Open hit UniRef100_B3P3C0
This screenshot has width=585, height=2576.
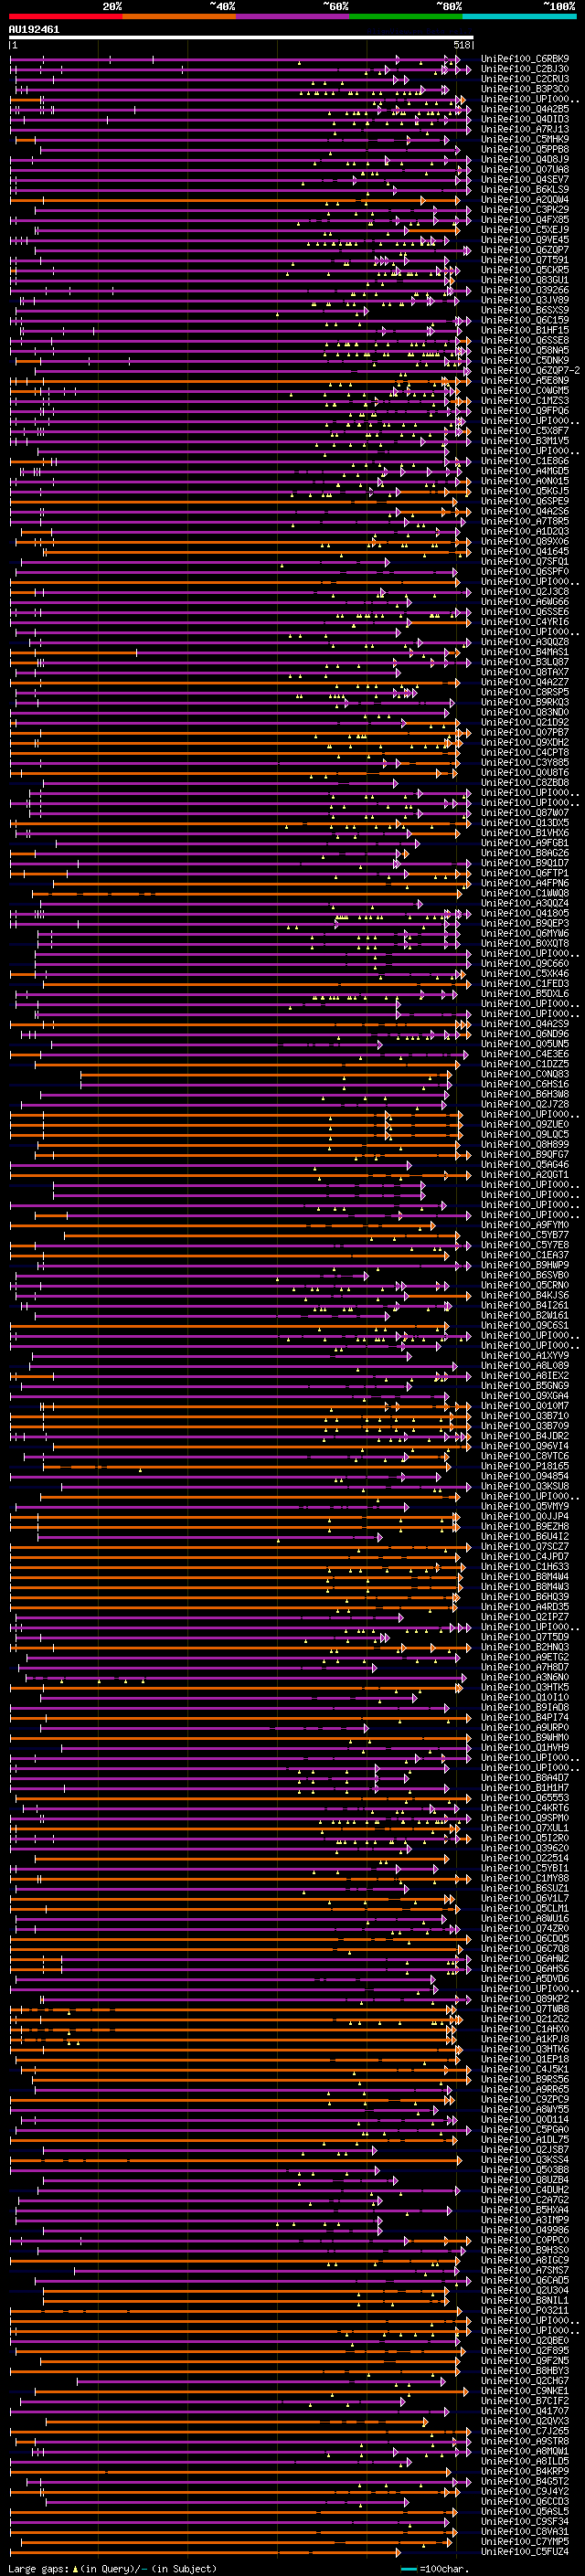point(525,89)
